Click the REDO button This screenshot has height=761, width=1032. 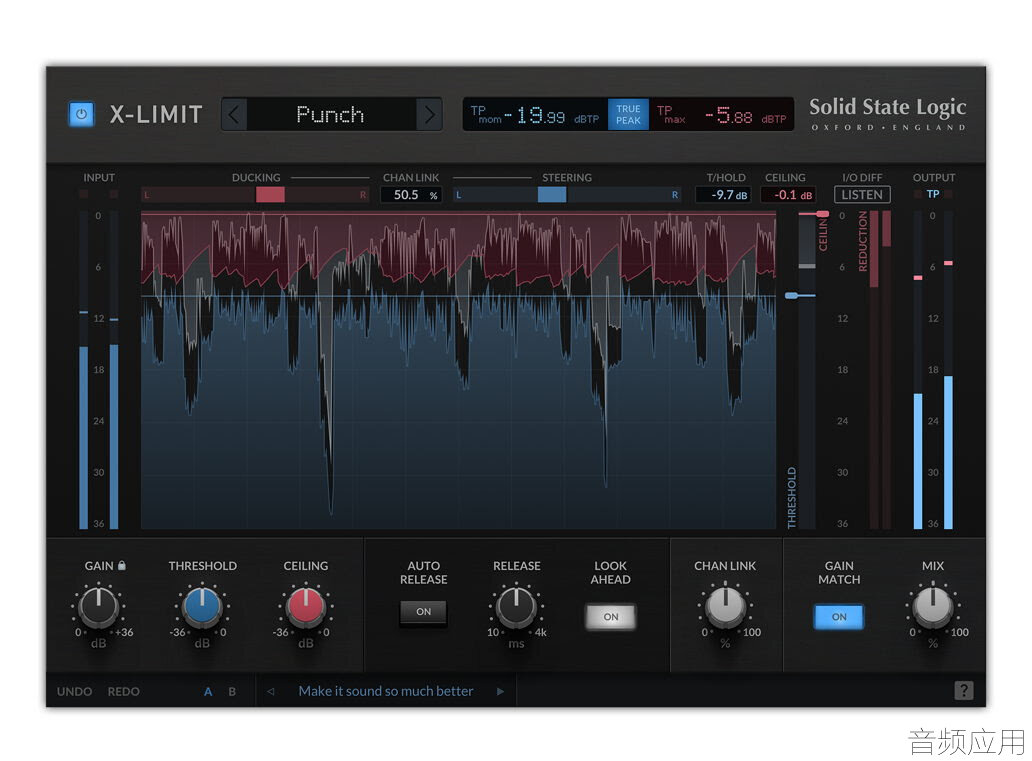124,691
